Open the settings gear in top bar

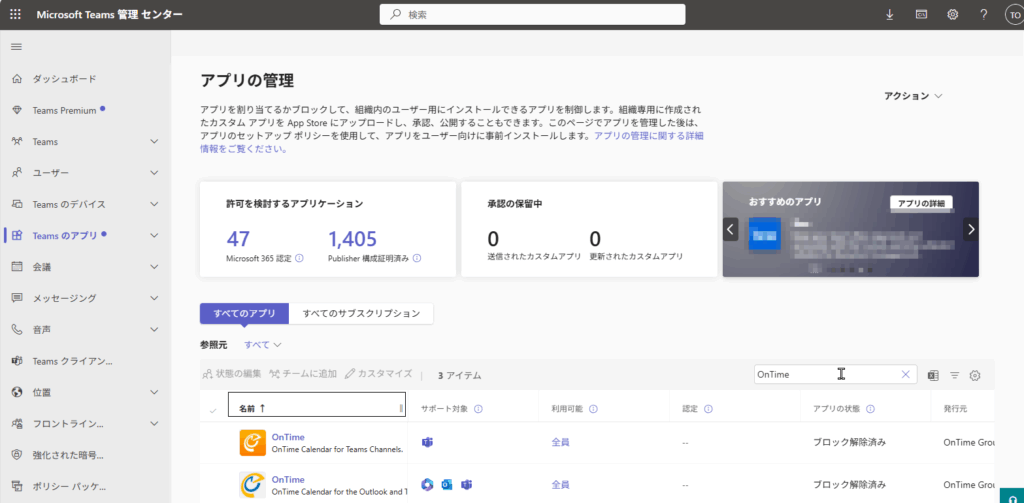[952, 15]
